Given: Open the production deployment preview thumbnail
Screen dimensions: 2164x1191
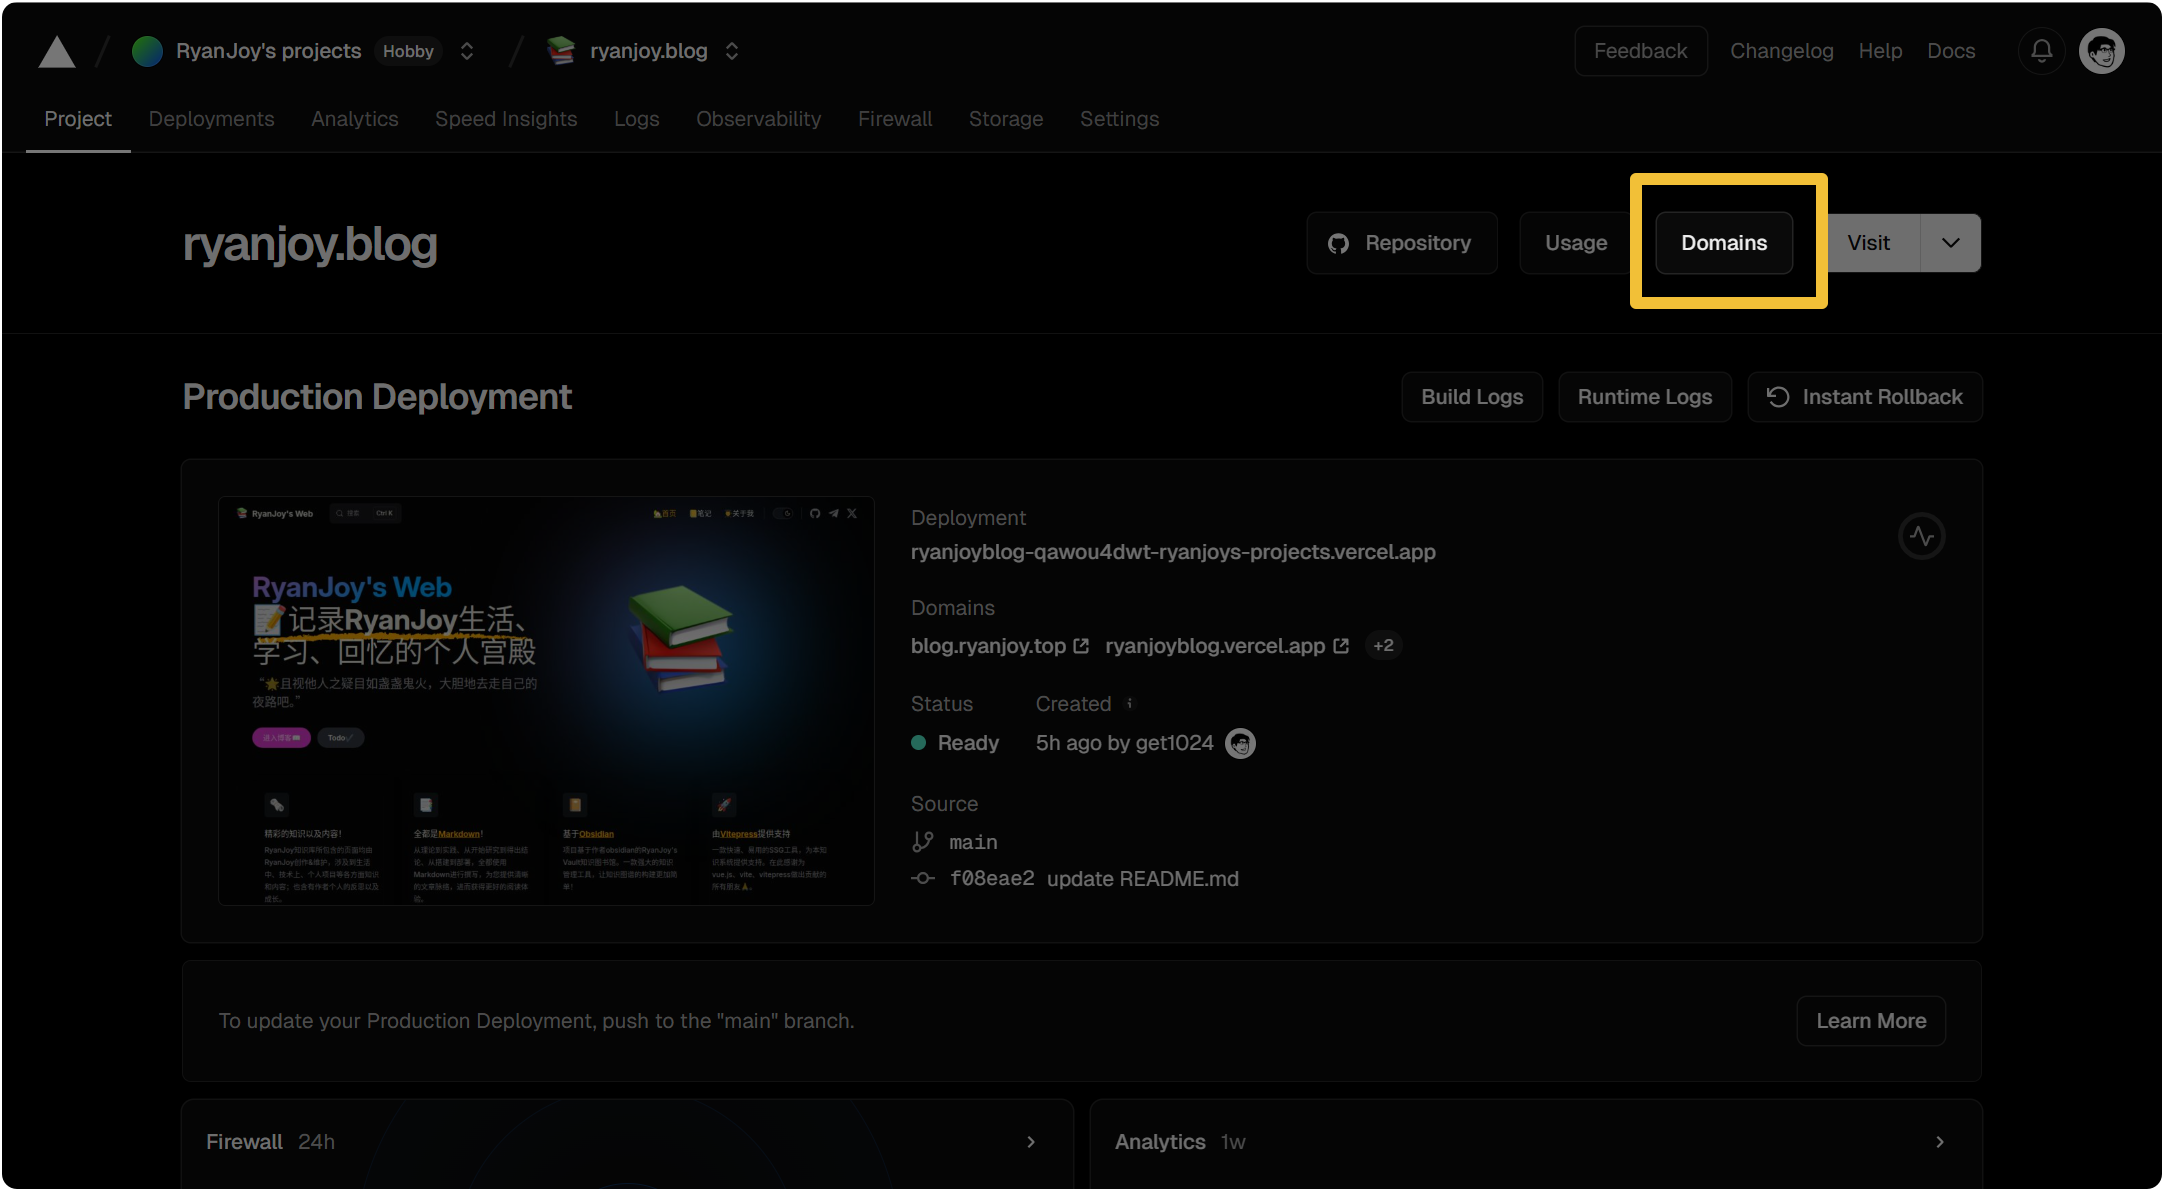Looking at the screenshot, I should click(546, 701).
